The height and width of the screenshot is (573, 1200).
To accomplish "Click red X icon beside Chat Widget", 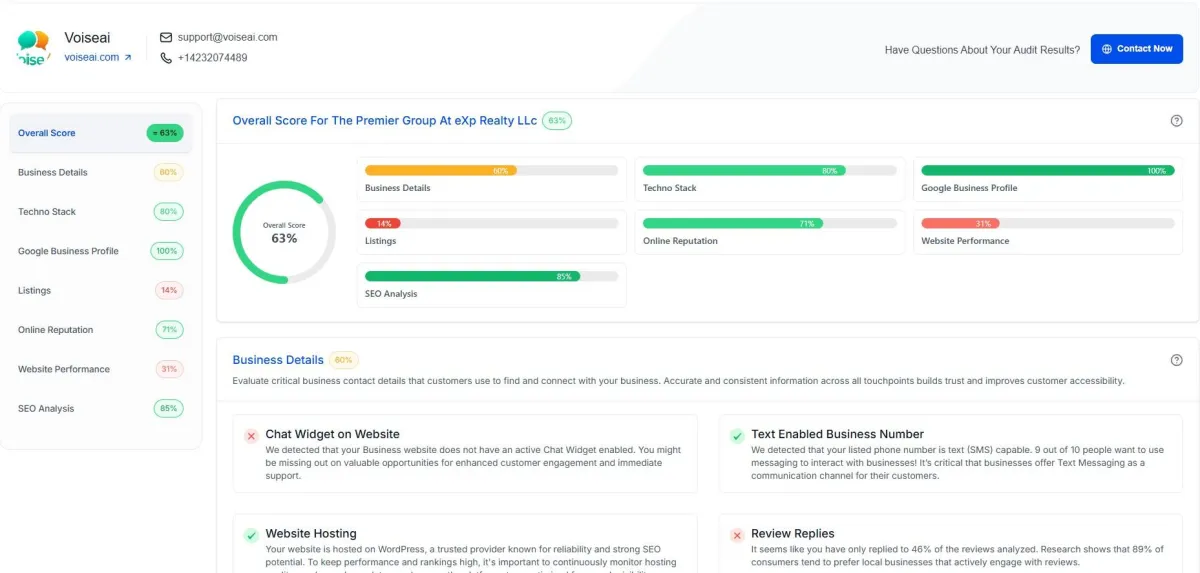I will click(x=251, y=436).
